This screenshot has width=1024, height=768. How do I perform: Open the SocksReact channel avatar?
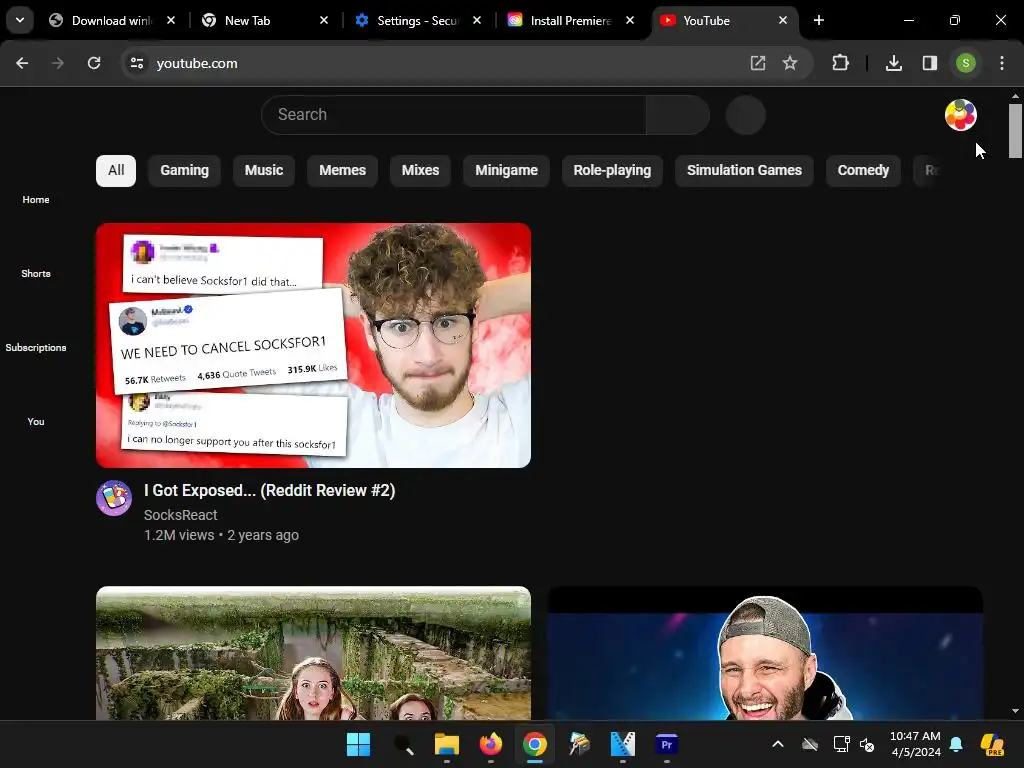click(114, 498)
